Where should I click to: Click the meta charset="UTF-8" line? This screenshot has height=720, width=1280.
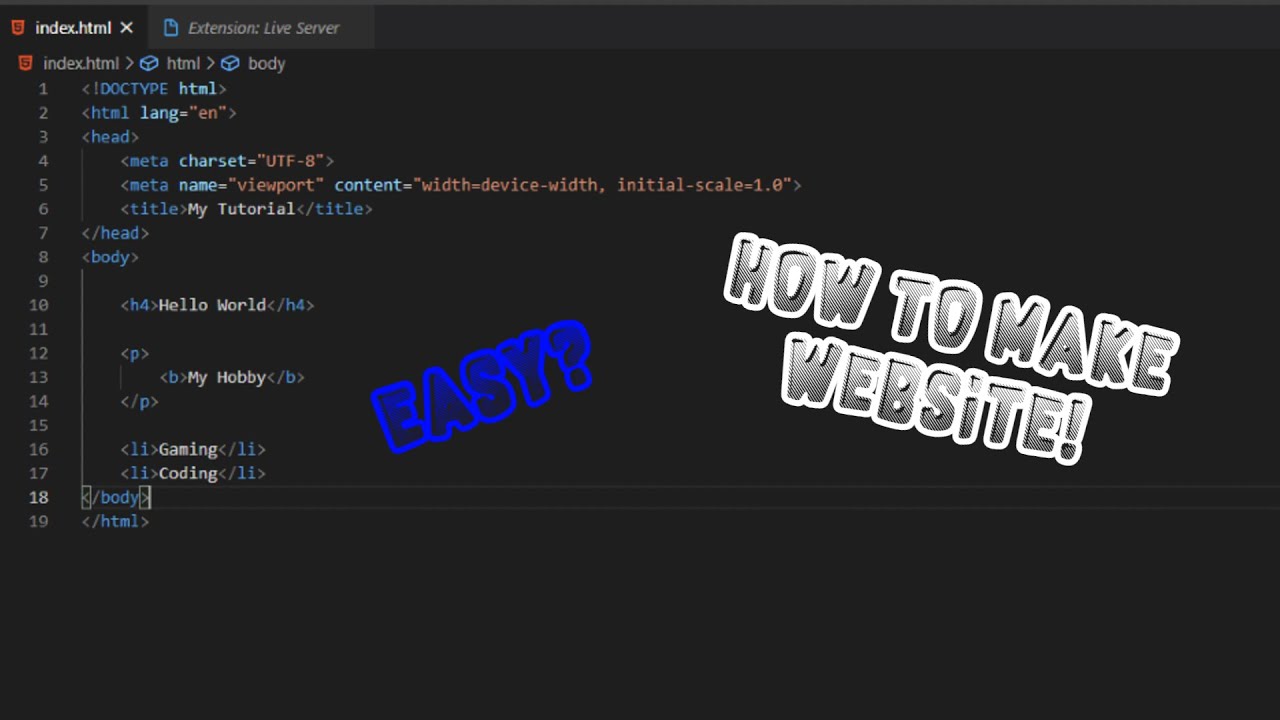227,161
